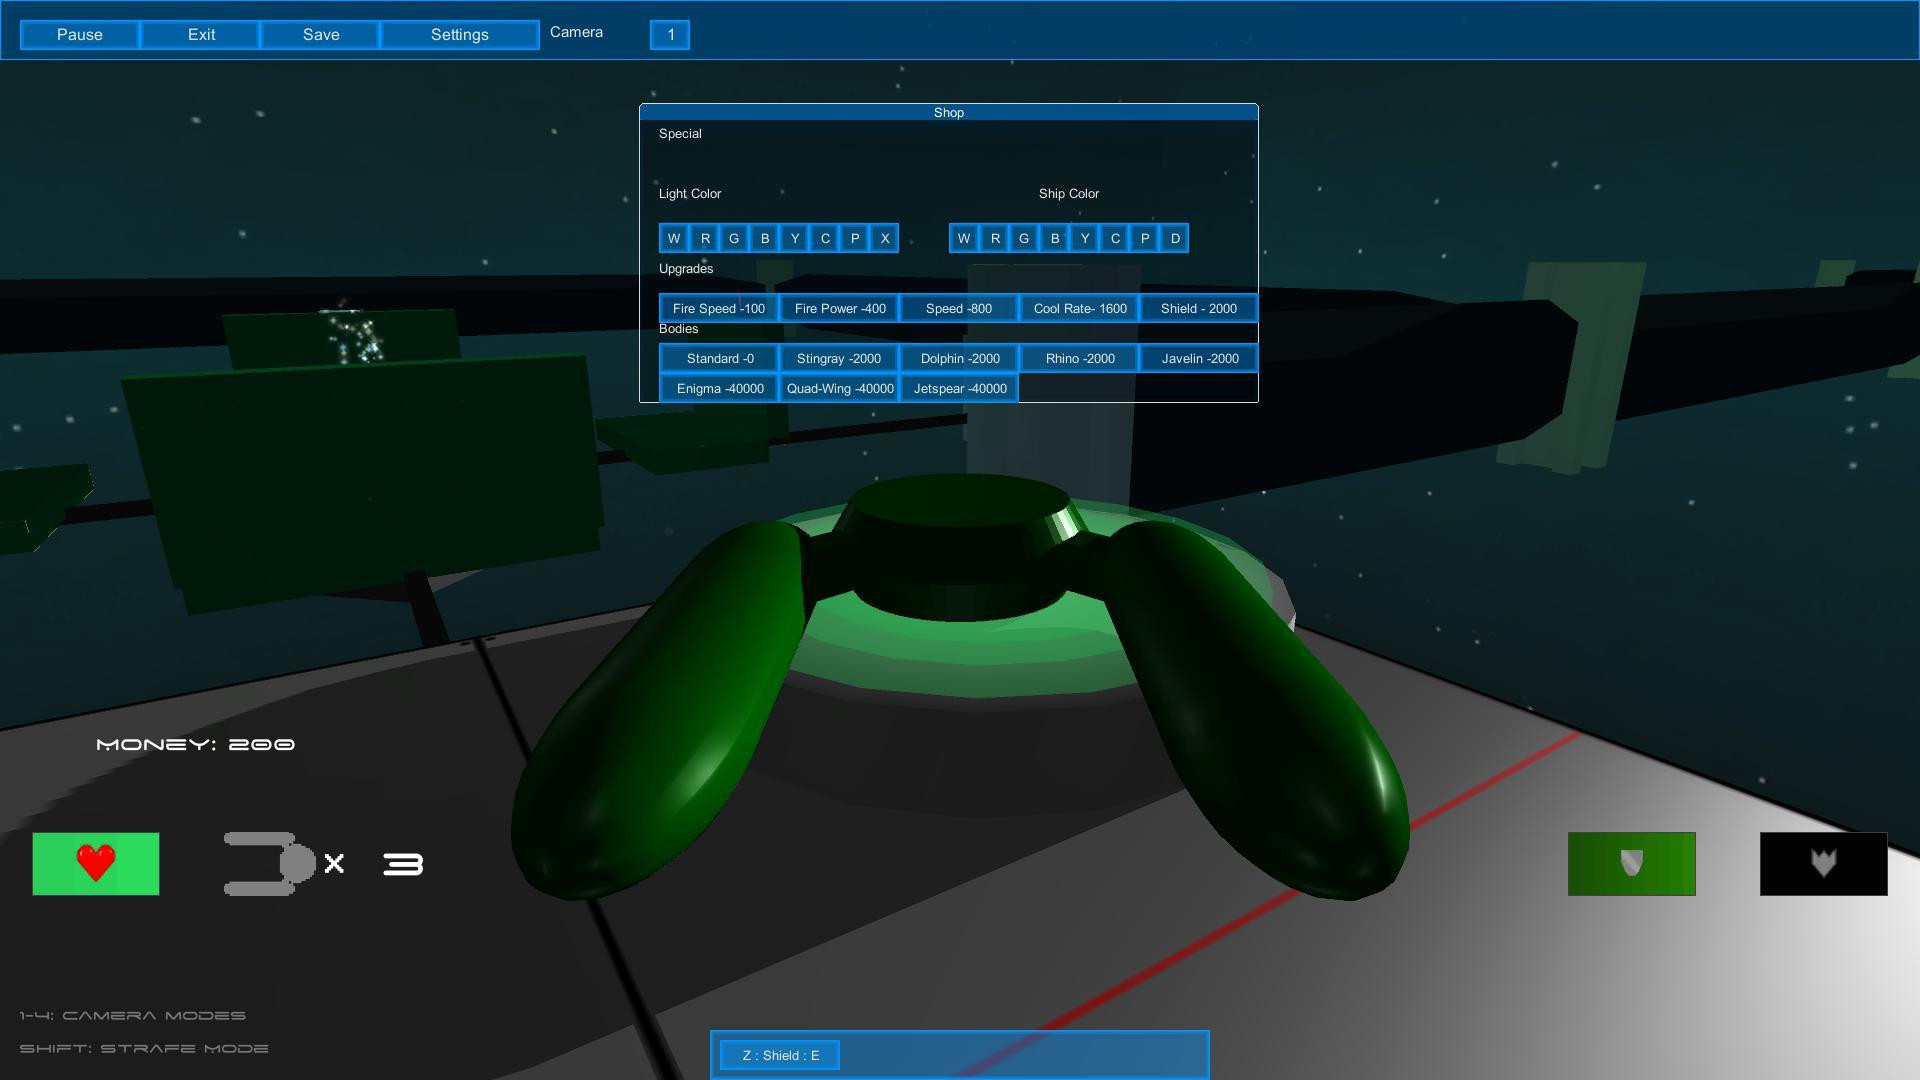Viewport: 1920px width, 1080px height.
Task: Switch camera with the 1 button
Action: click(670, 35)
